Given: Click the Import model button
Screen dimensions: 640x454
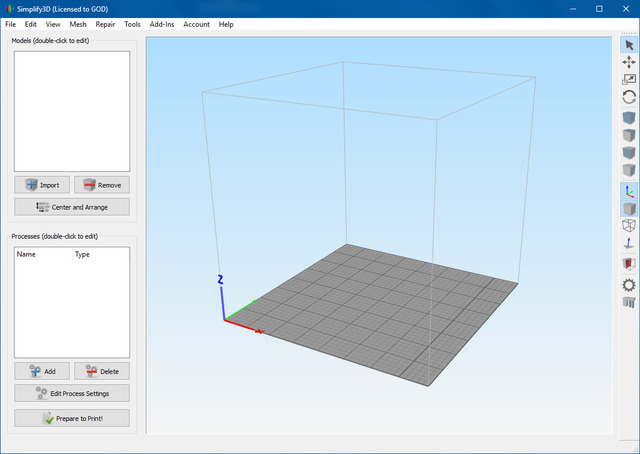Looking at the screenshot, I should pyautogui.click(x=42, y=185).
